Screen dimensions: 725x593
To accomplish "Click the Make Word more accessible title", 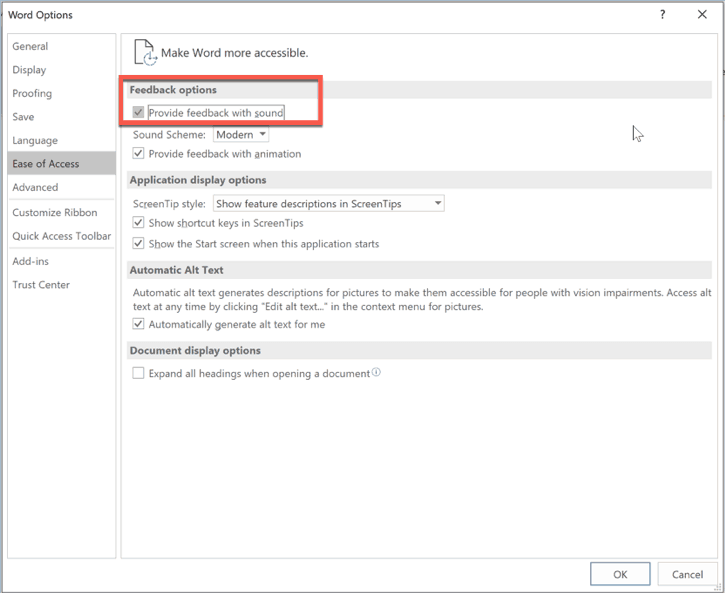I will click(x=234, y=53).
